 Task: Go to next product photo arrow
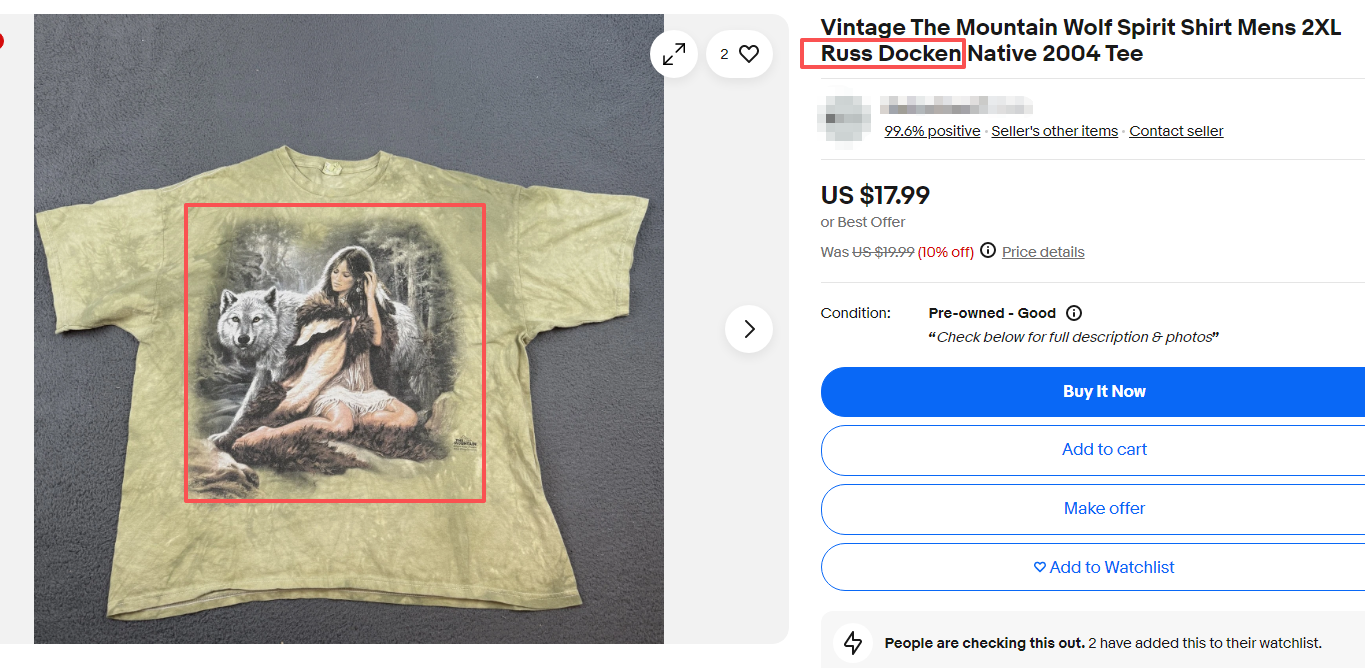click(749, 329)
